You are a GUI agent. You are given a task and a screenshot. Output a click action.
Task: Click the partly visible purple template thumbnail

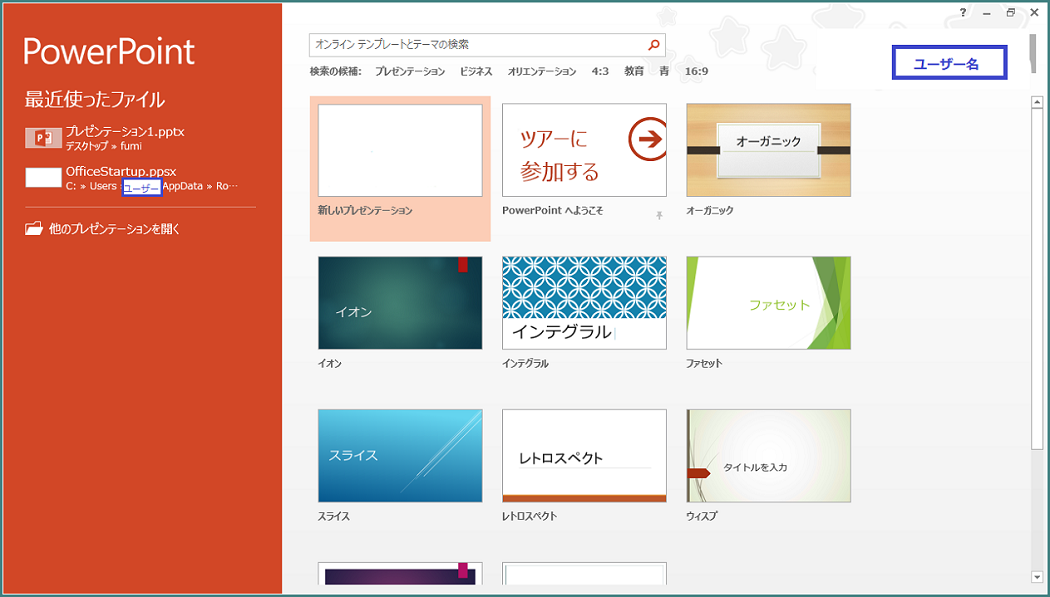pos(400,574)
